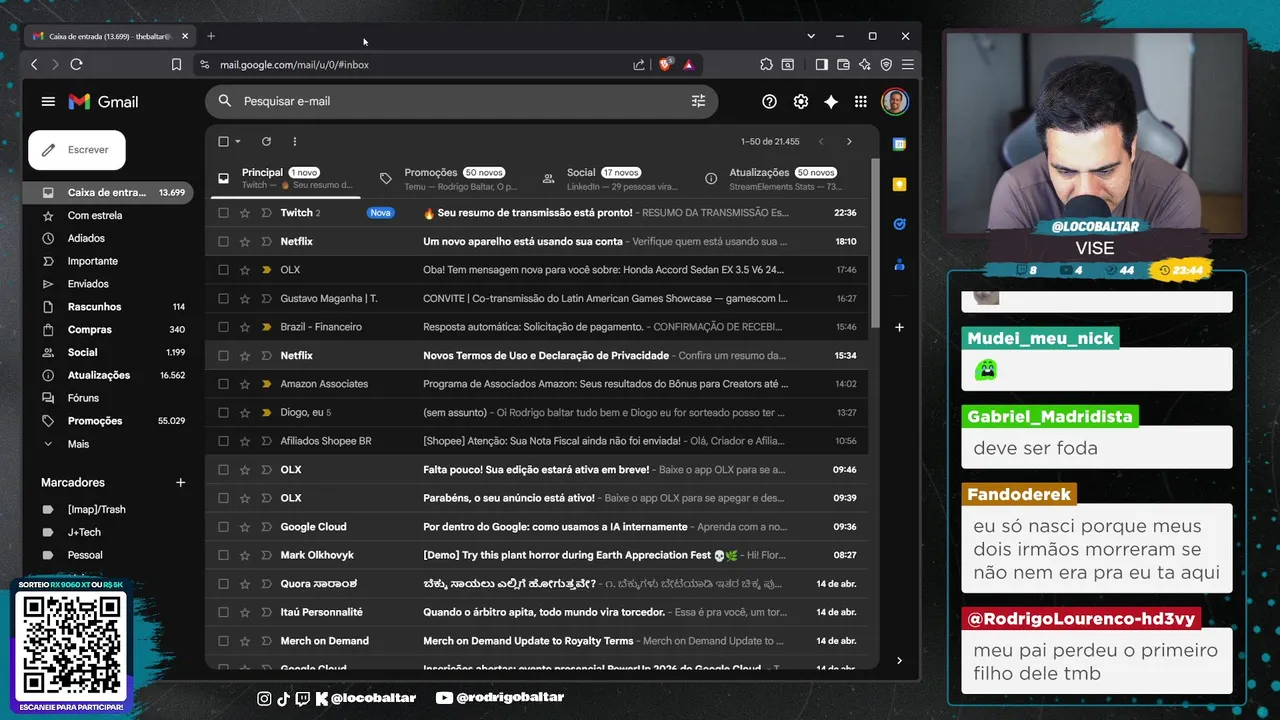Viewport: 1280px width, 720px height.
Task: Star the Brazil - Financeiro email
Action: click(244, 327)
